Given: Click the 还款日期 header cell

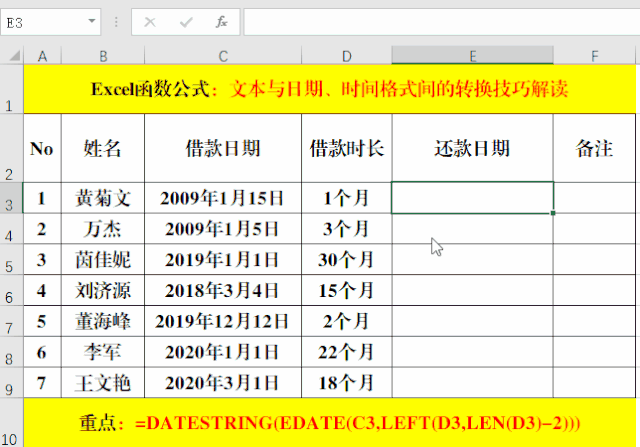Looking at the screenshot, I should click(472, 148).
